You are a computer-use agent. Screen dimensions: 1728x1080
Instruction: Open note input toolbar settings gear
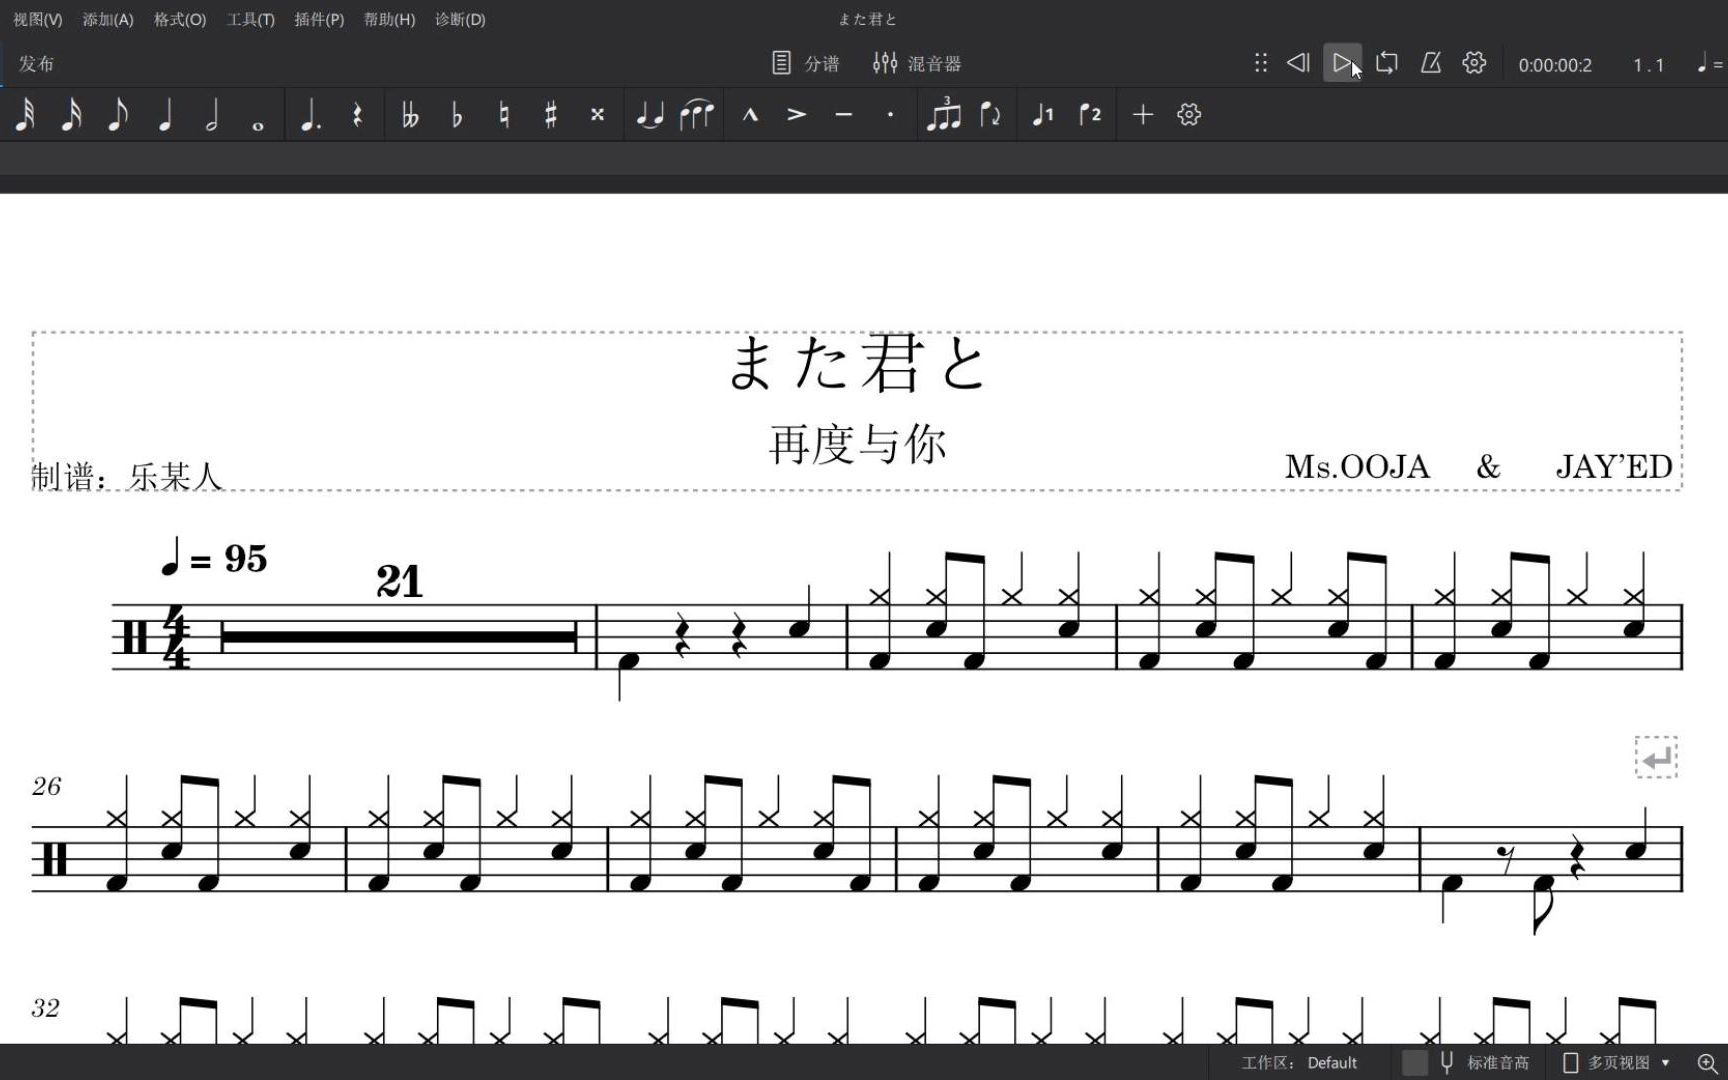pyautogui.click(x=1189, y=115)
